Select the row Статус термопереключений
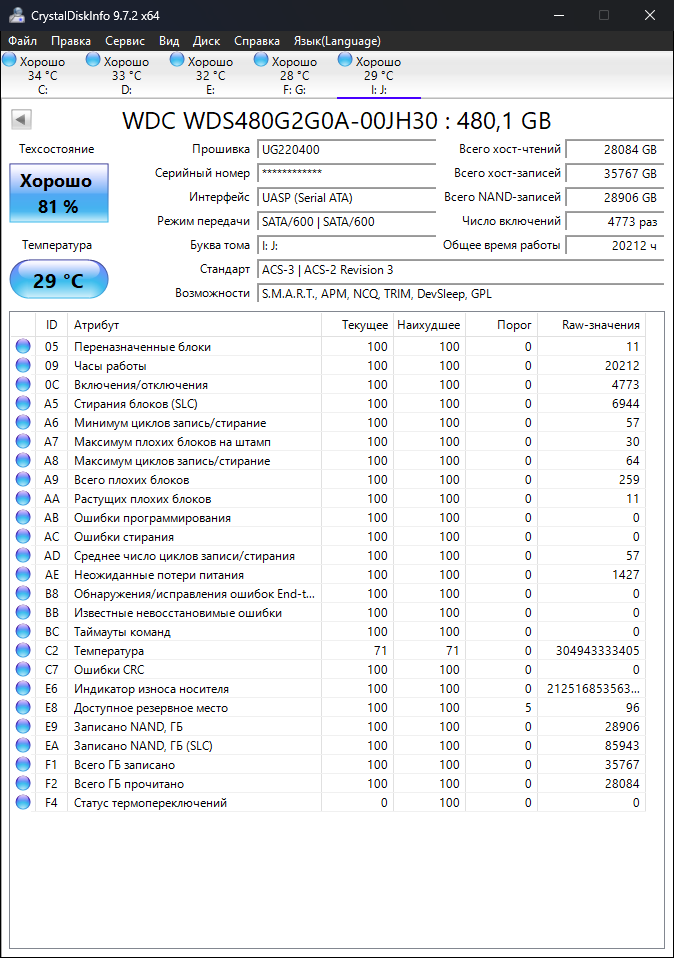Viewport: 674px width, 958px height. 328,802
